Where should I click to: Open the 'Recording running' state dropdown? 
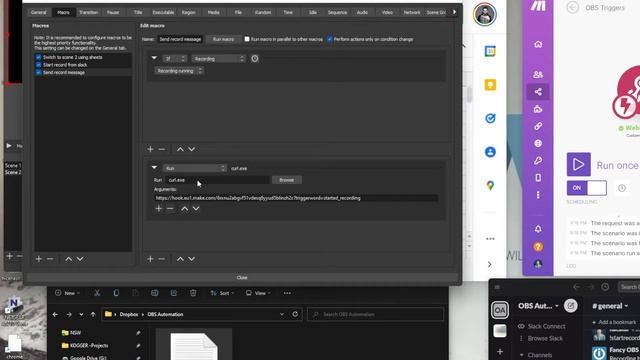179,71
